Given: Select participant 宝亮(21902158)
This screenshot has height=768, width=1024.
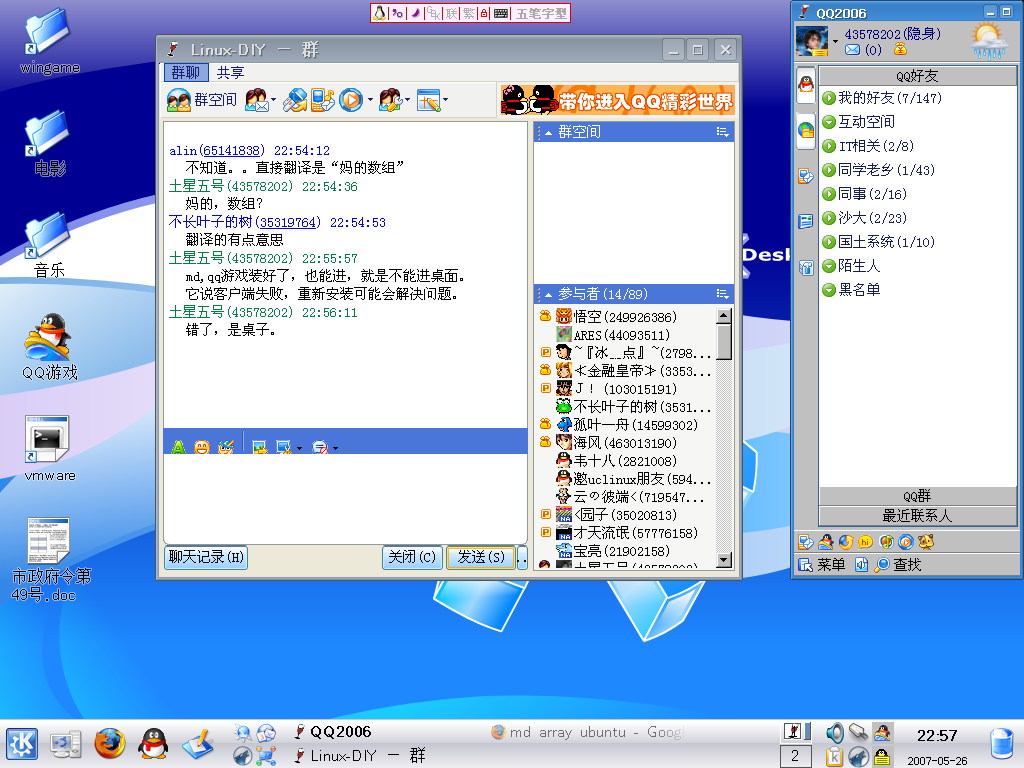Looking at the screenshot, I should pyautogui.click(x=624, y=551).
